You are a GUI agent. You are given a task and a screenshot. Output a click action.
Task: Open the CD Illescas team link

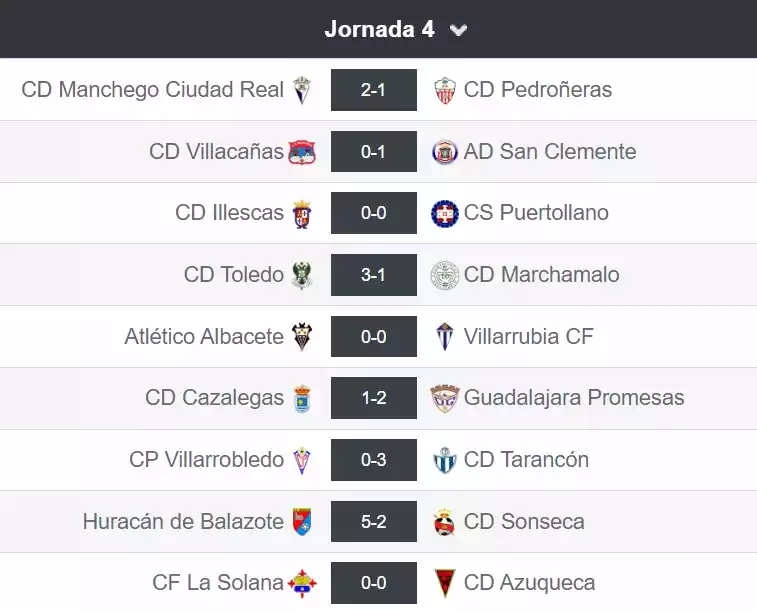229,213
